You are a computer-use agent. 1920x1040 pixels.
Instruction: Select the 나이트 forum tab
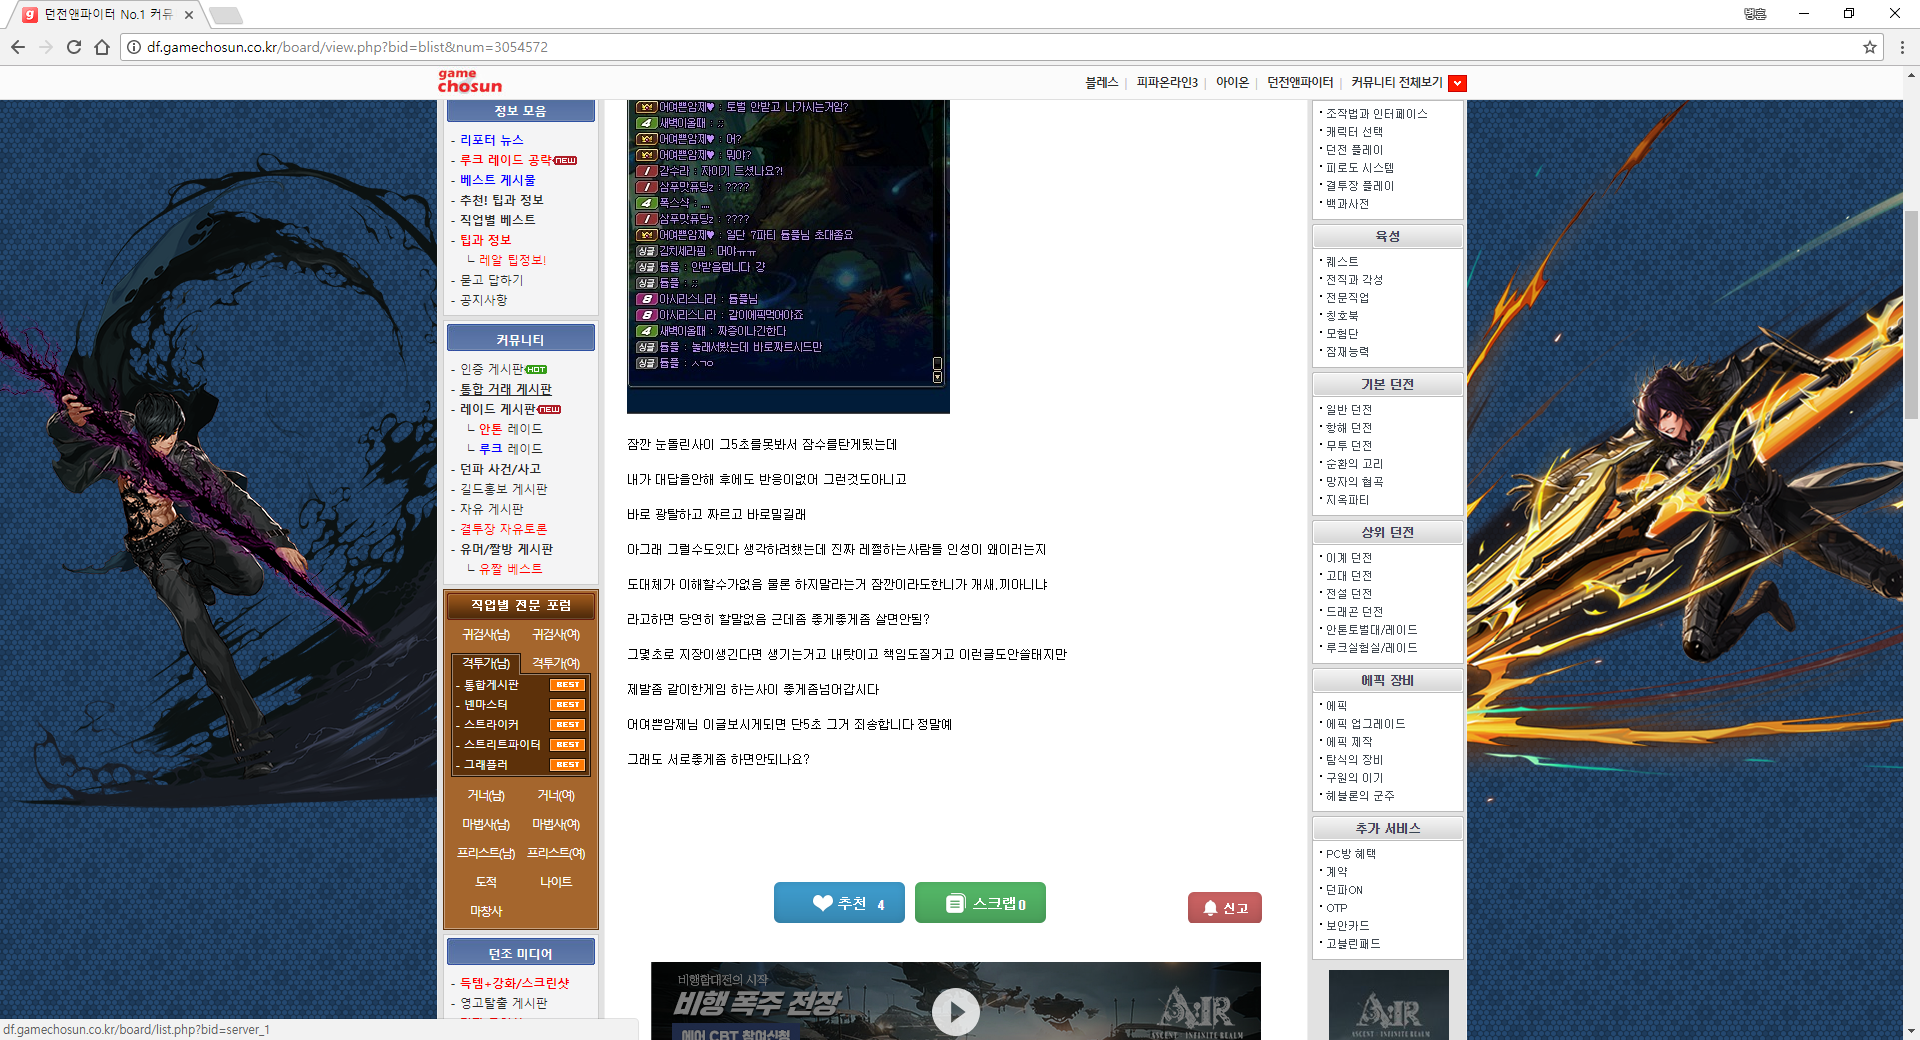pos(556,882)
